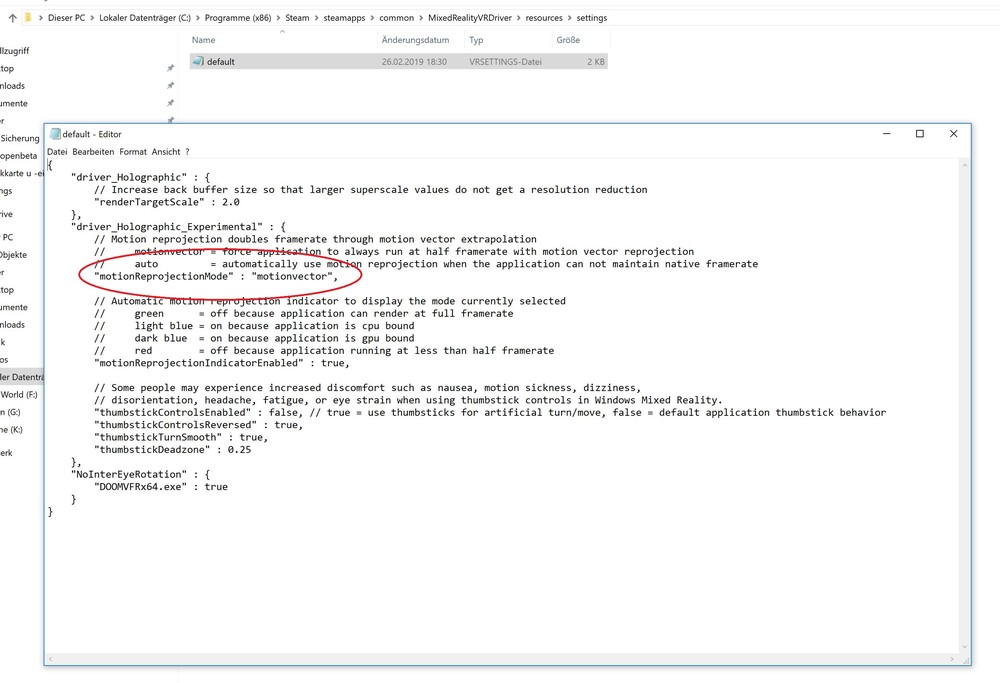Image resolution: width=1000 pixels, height=683 pixels.
Task: Go to the Steam folder in the breadcrumb
Action: 297,18
